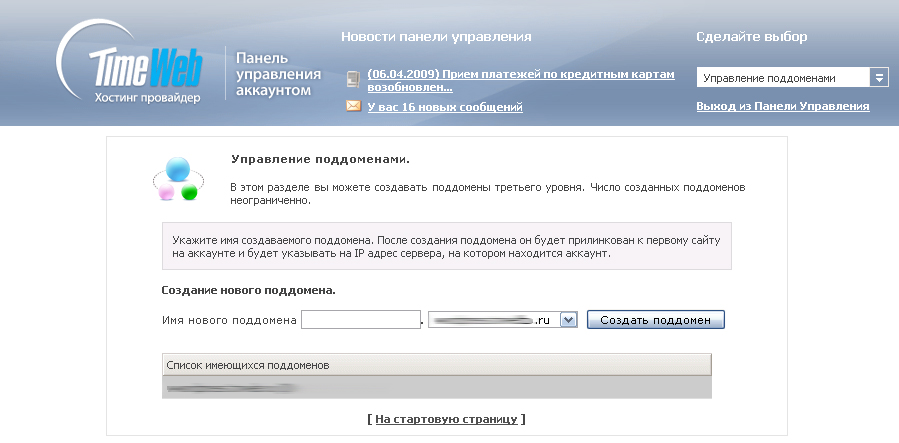Click 'Новости панели управления' heading
The width and height of the screenshot is (899, 443).
(x=436, y=37)
